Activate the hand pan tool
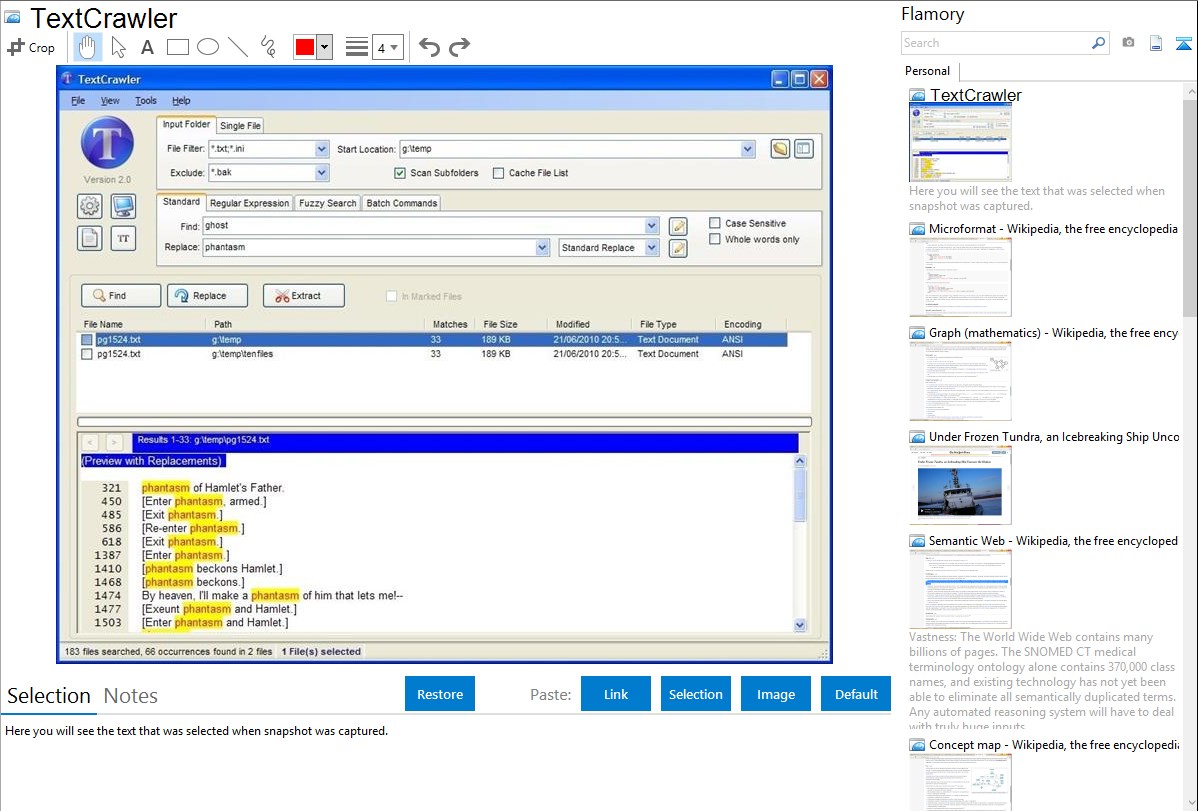1198x811 pixels. tap(88, 47)
